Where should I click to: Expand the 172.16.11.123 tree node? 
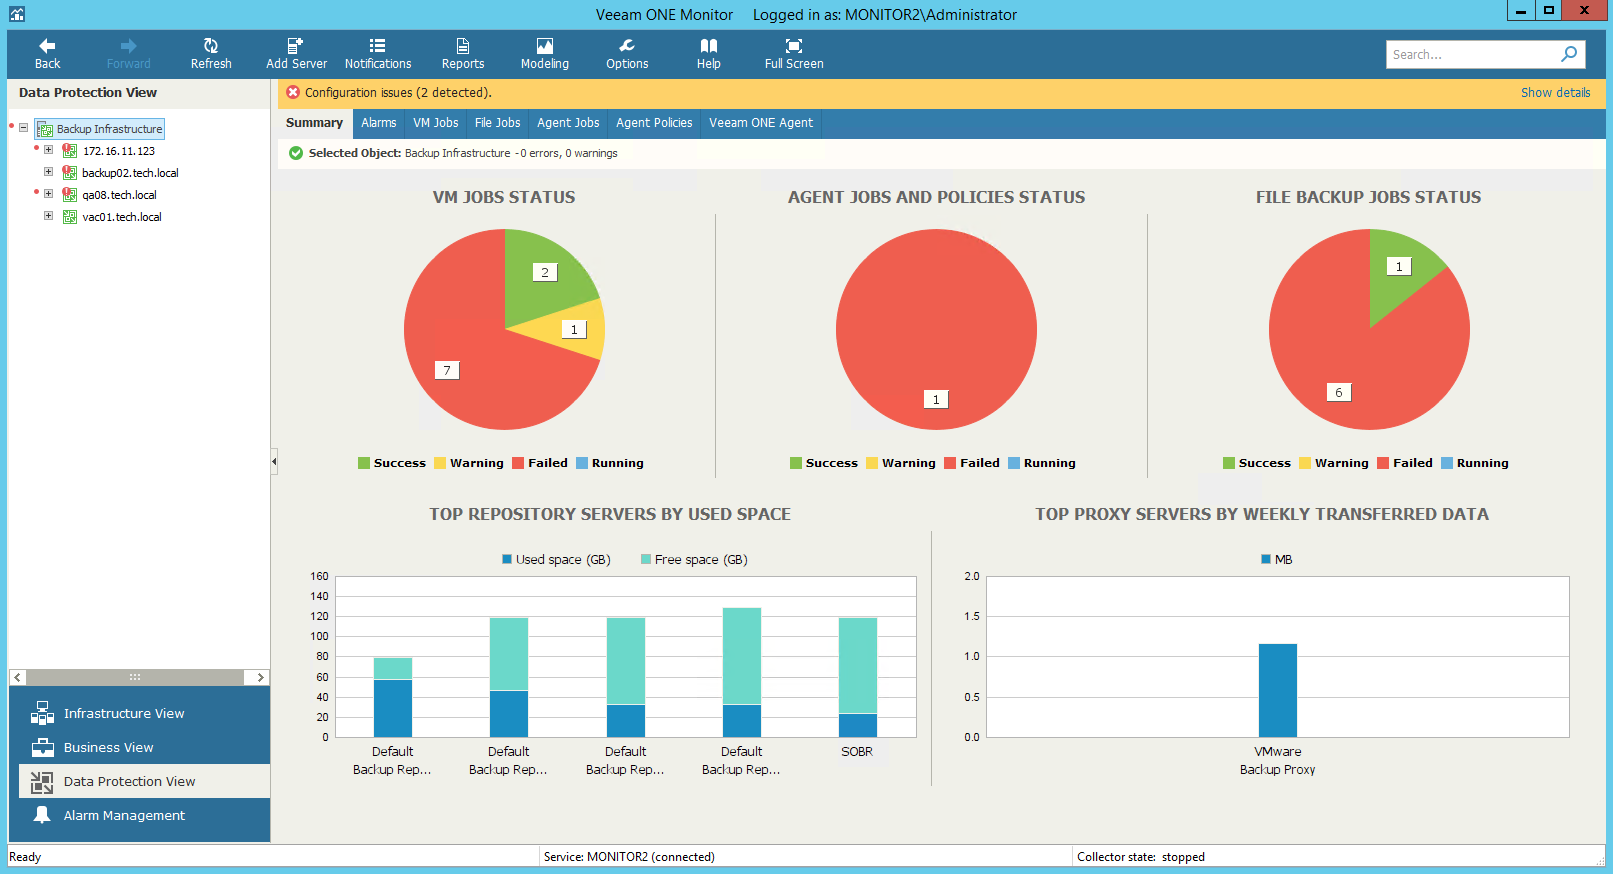point(48,150)
